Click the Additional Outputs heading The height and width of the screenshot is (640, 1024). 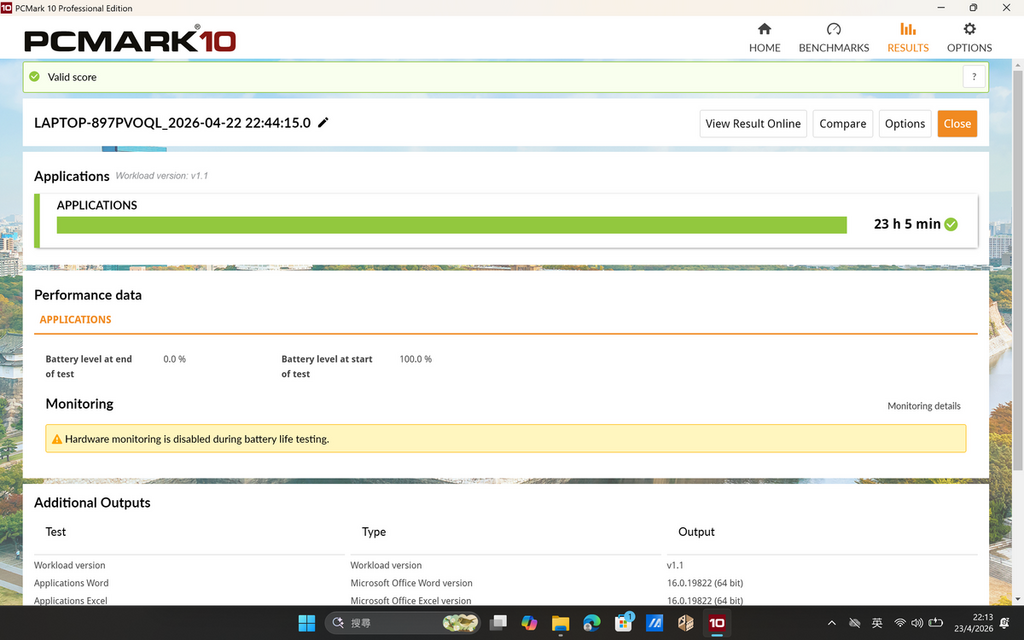point(92,502)
